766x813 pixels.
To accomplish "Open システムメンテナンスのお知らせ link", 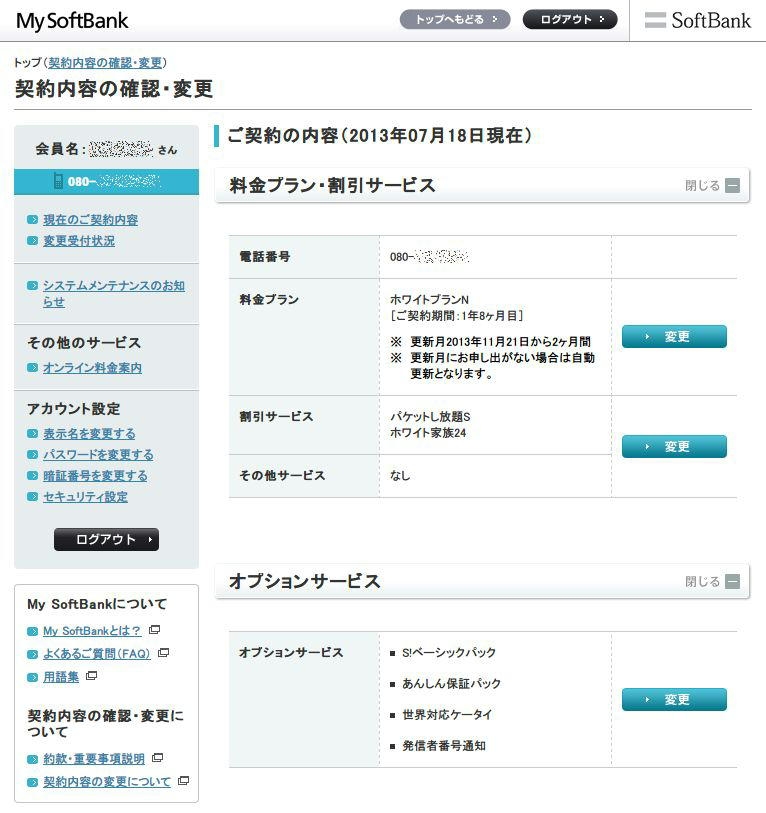I will pyautogui.click(x=114, y=293).
